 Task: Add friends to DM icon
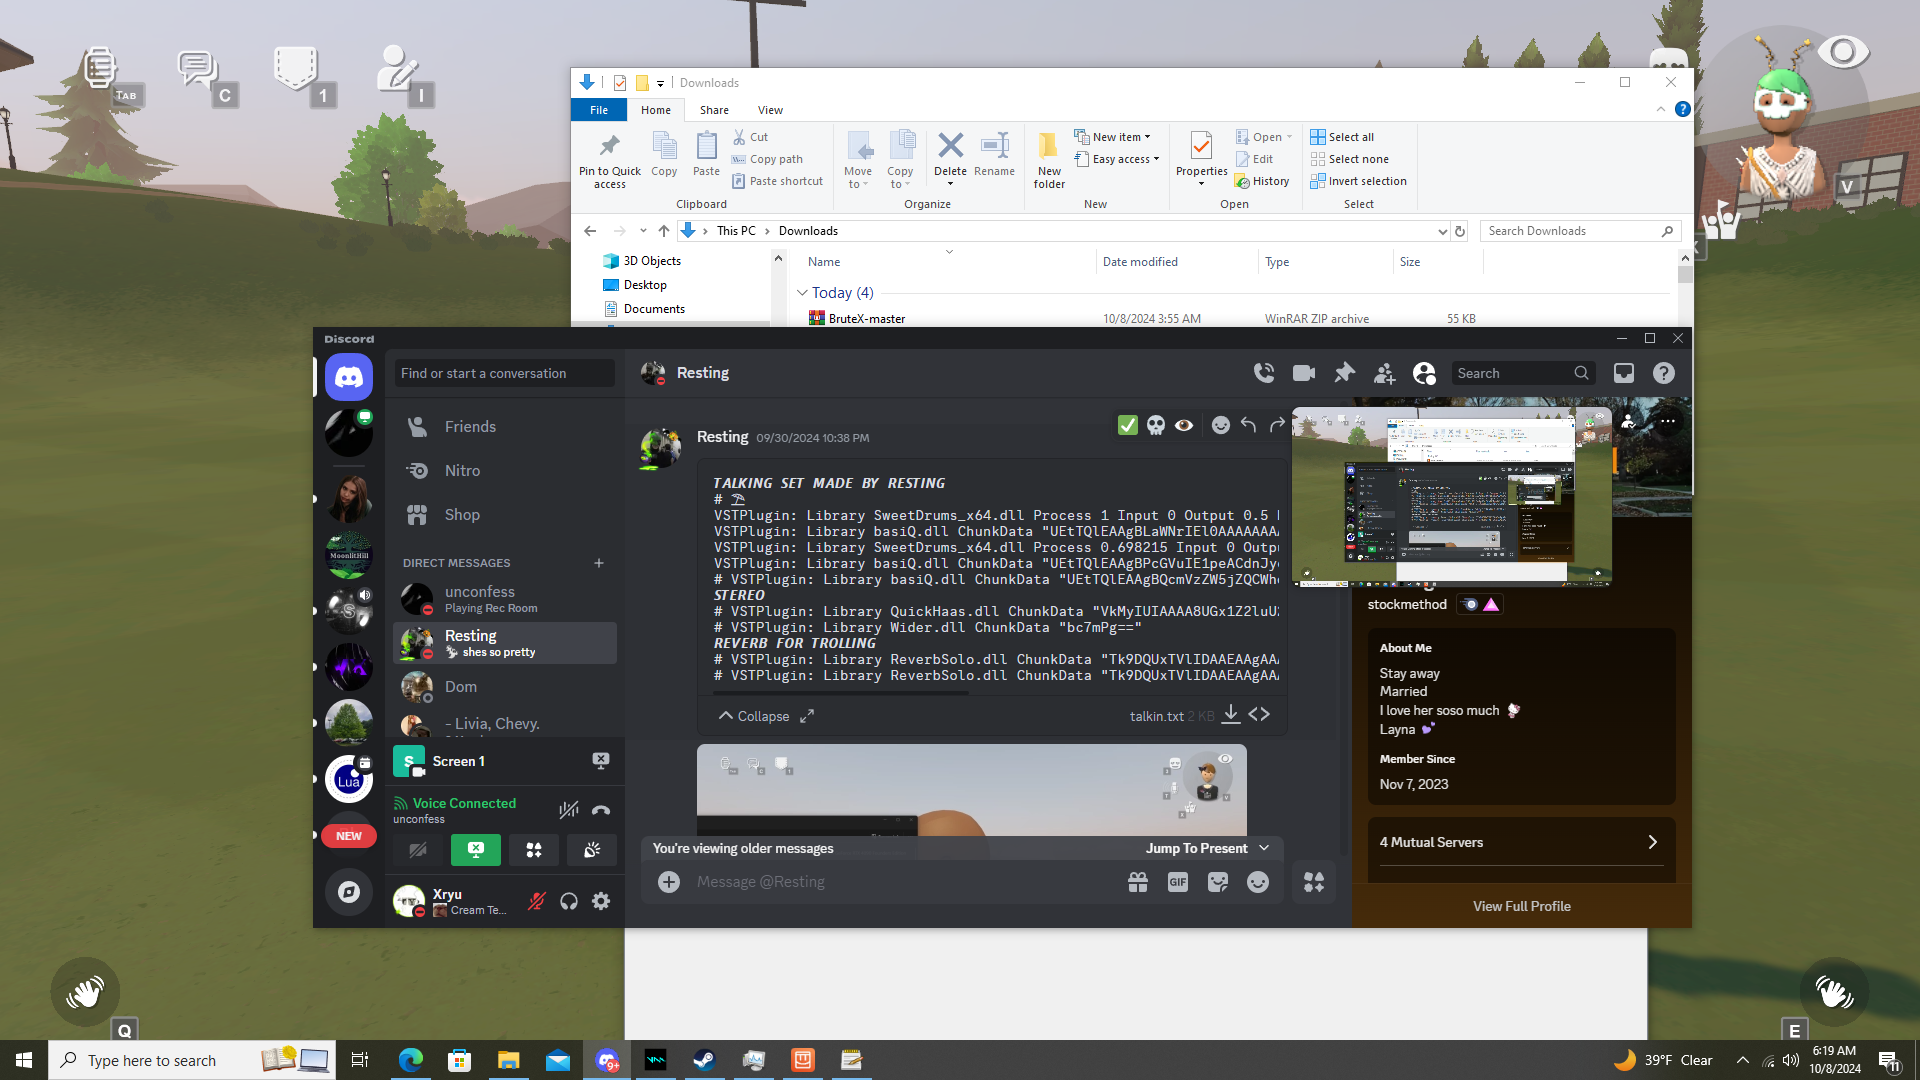1384,373
